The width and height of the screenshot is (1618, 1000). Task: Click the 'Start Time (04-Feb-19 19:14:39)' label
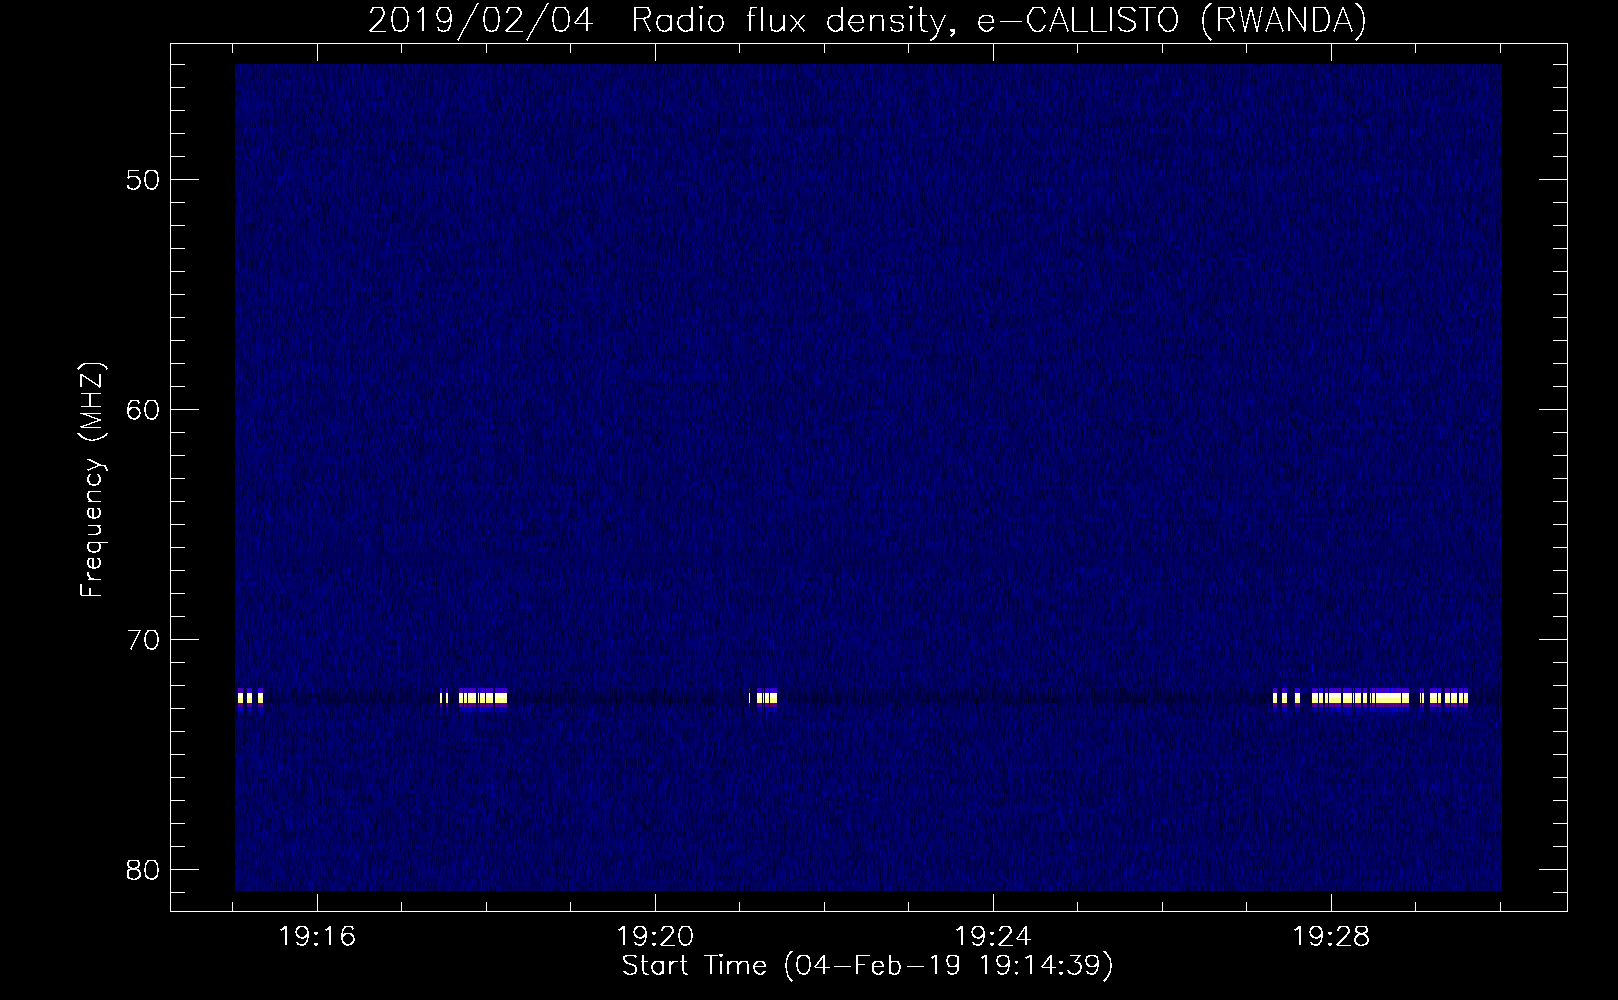coord(867,966)
